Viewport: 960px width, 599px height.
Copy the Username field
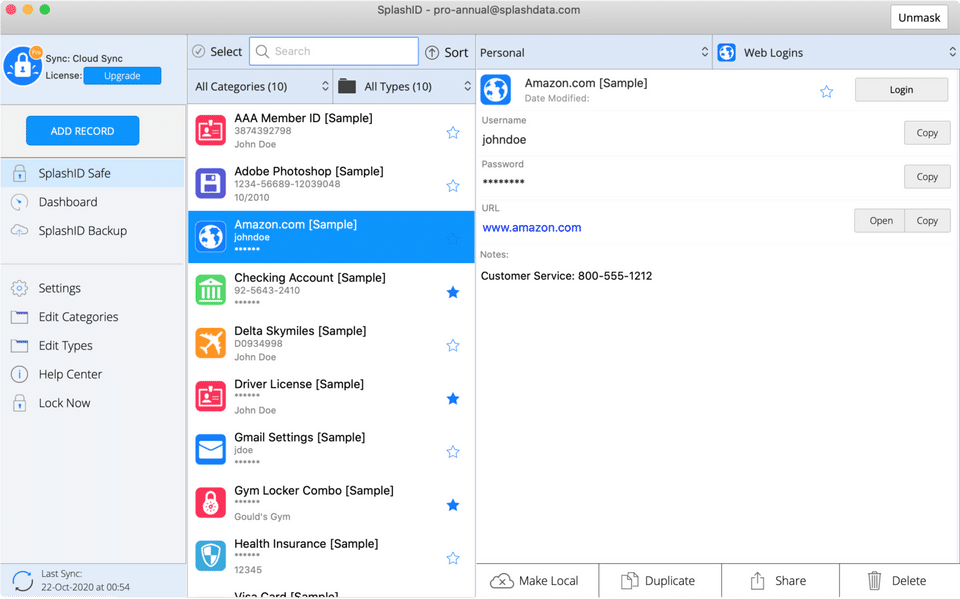927,133
